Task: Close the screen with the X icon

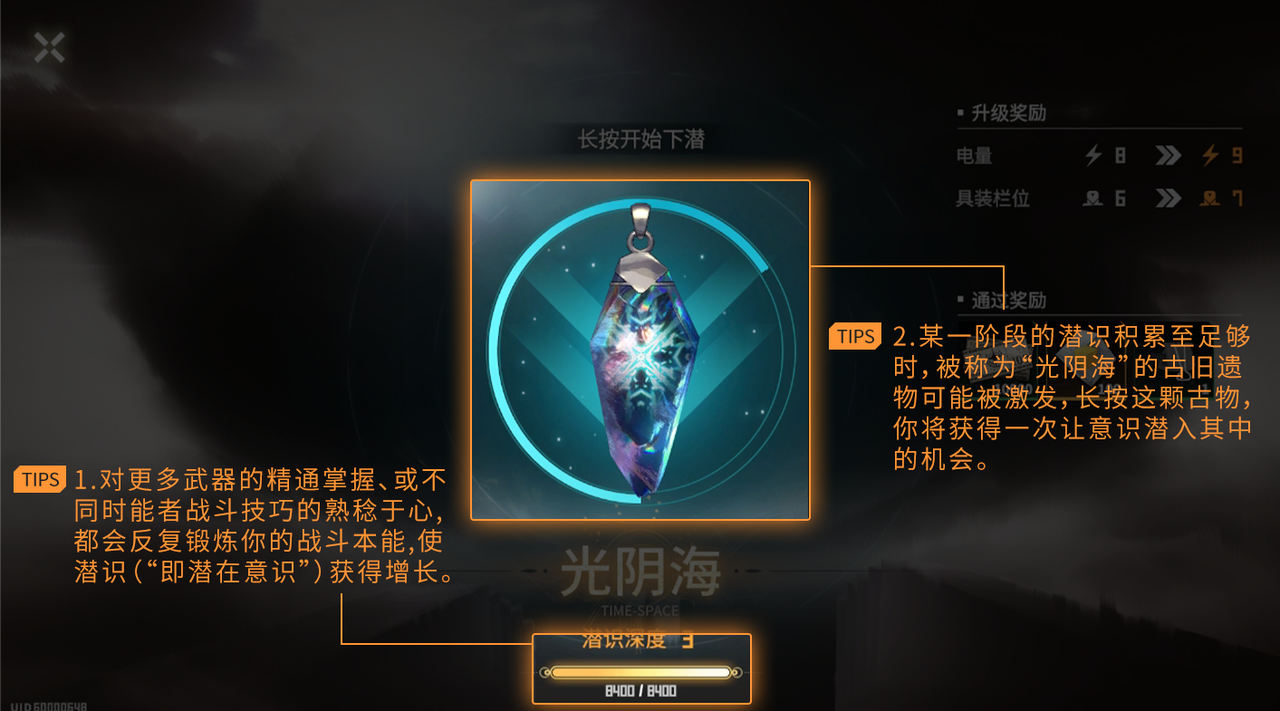Action: pyautogui.click(x=49, y=47)
